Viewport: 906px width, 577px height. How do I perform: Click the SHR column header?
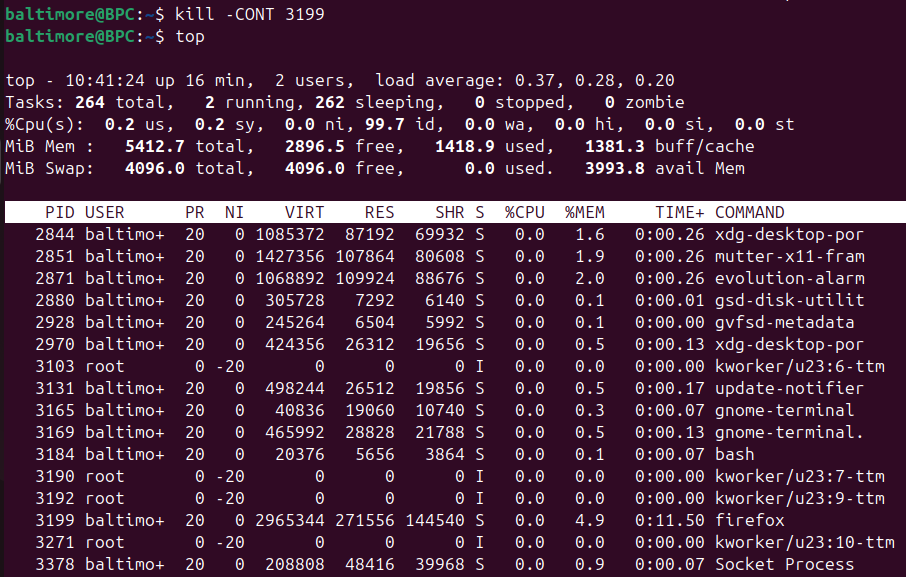450,213
